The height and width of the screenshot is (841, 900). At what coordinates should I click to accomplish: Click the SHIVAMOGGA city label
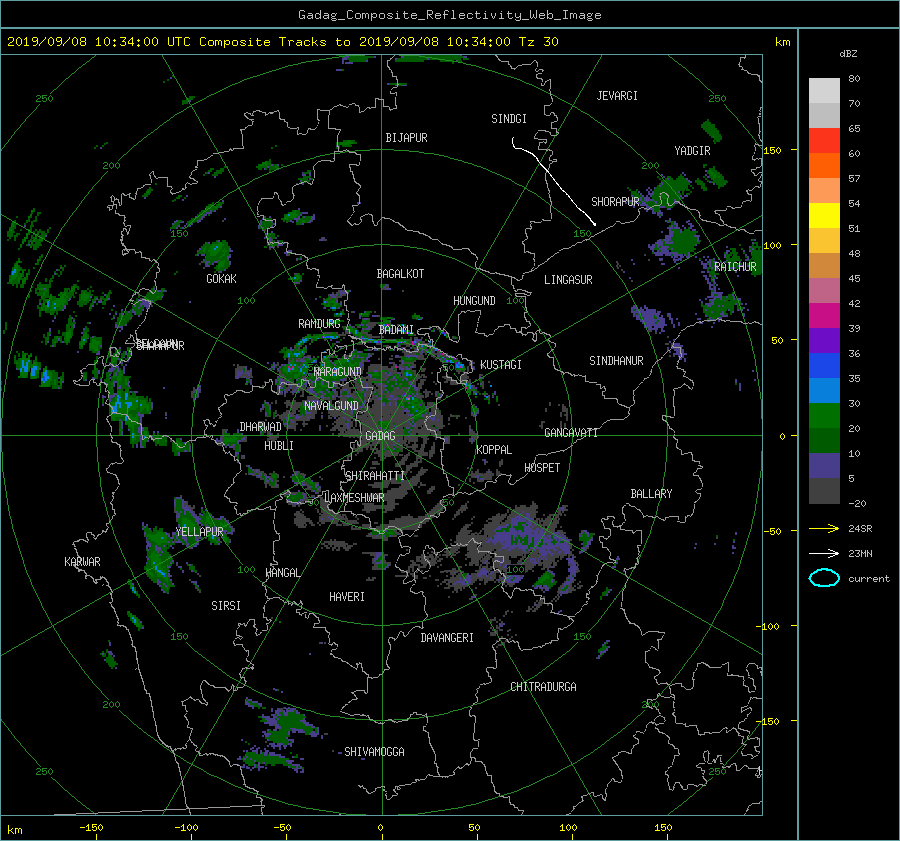(x=374, y=752)
